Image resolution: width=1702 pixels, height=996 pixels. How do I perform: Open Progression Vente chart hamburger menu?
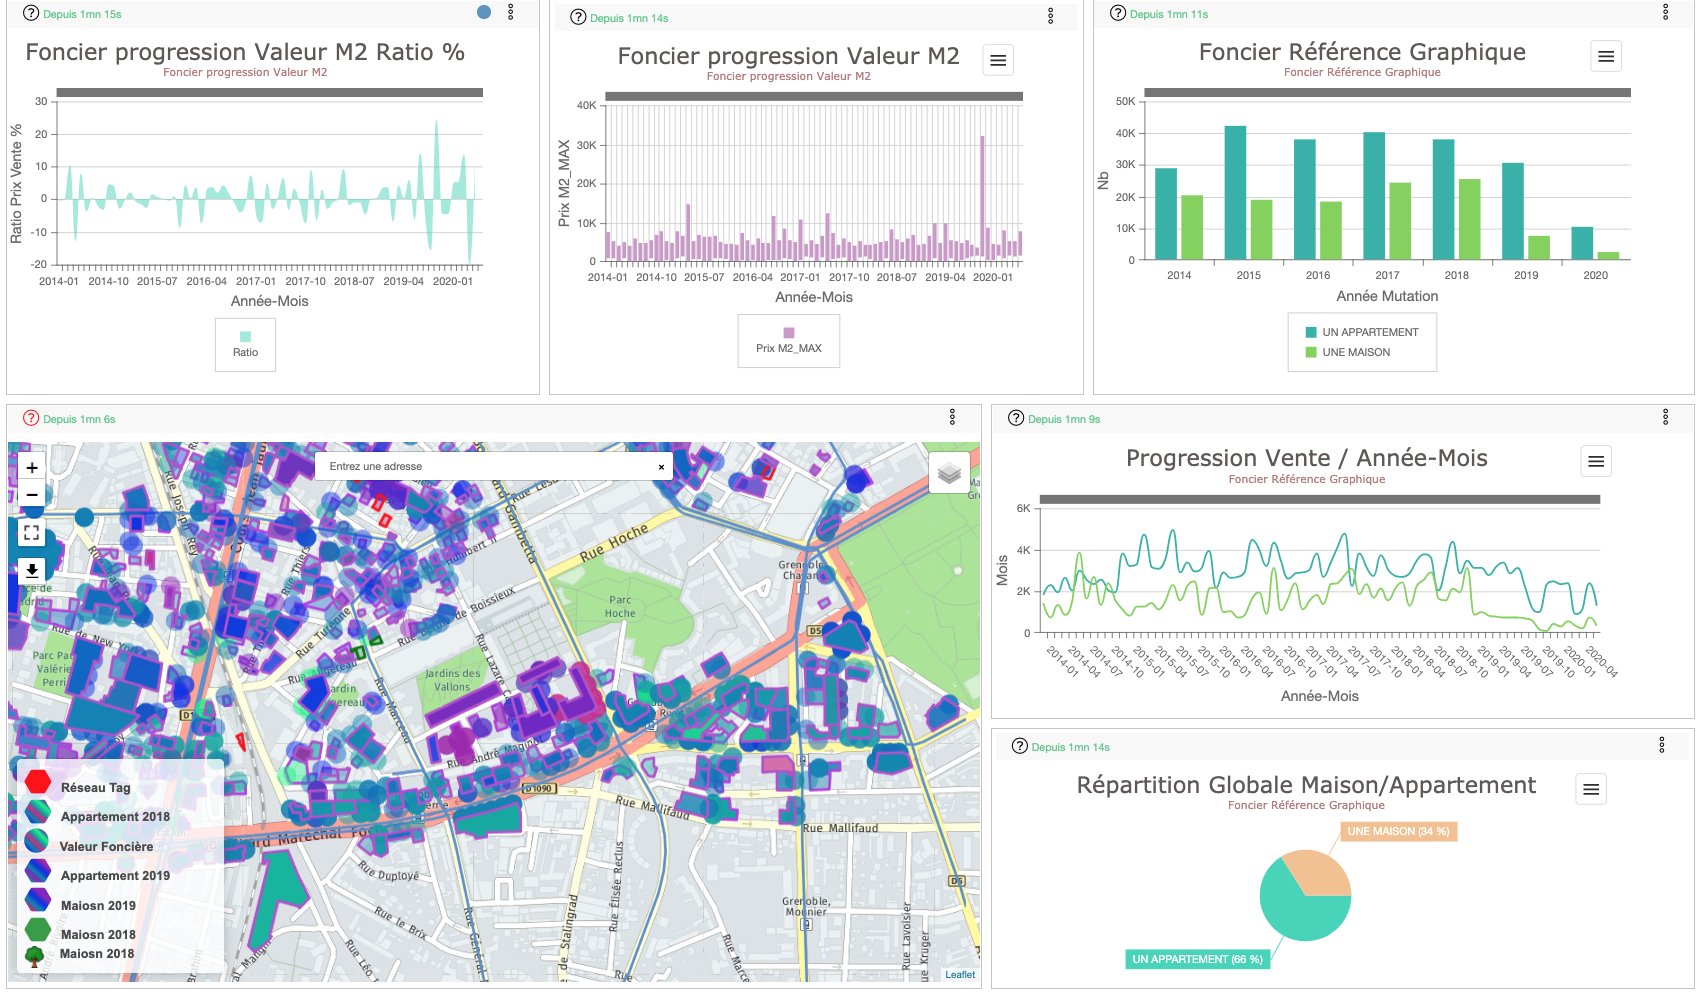click(1595, 461)
